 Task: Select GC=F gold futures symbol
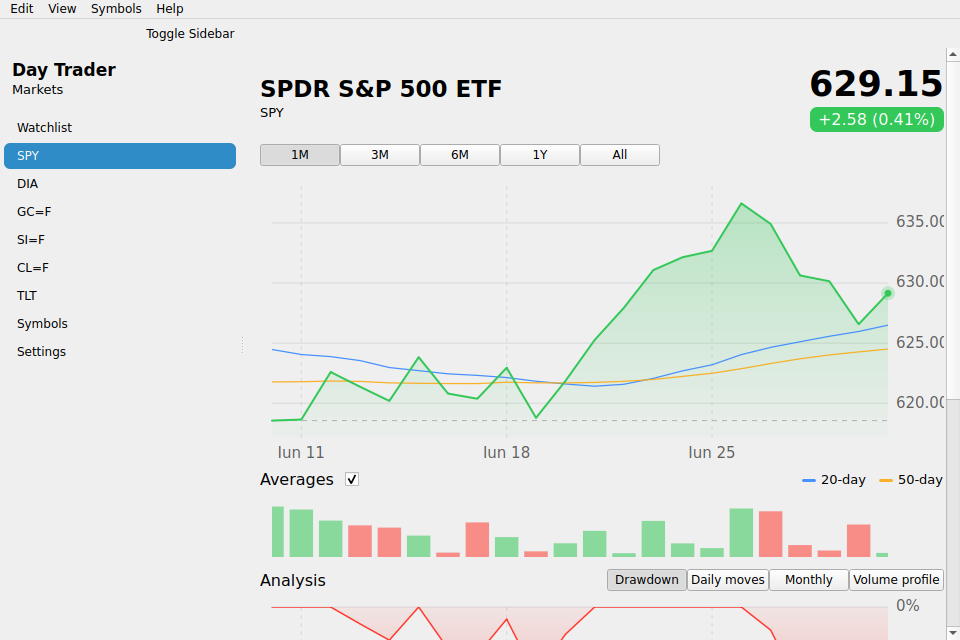tap(120, 212)
